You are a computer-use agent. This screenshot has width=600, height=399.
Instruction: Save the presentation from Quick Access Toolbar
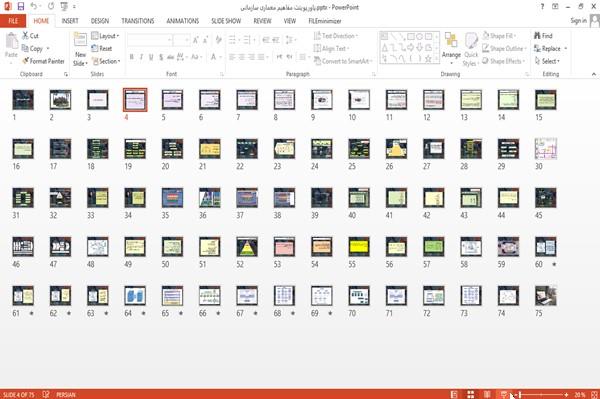(x=21, y=6)
